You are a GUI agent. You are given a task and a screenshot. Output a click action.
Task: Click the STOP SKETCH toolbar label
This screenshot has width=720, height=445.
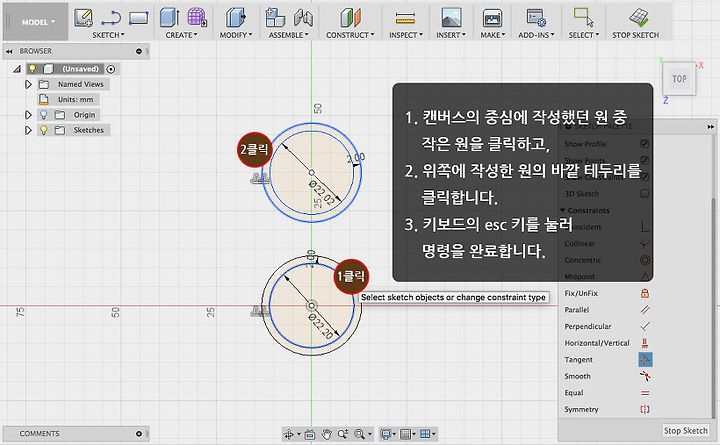[635, 35]
